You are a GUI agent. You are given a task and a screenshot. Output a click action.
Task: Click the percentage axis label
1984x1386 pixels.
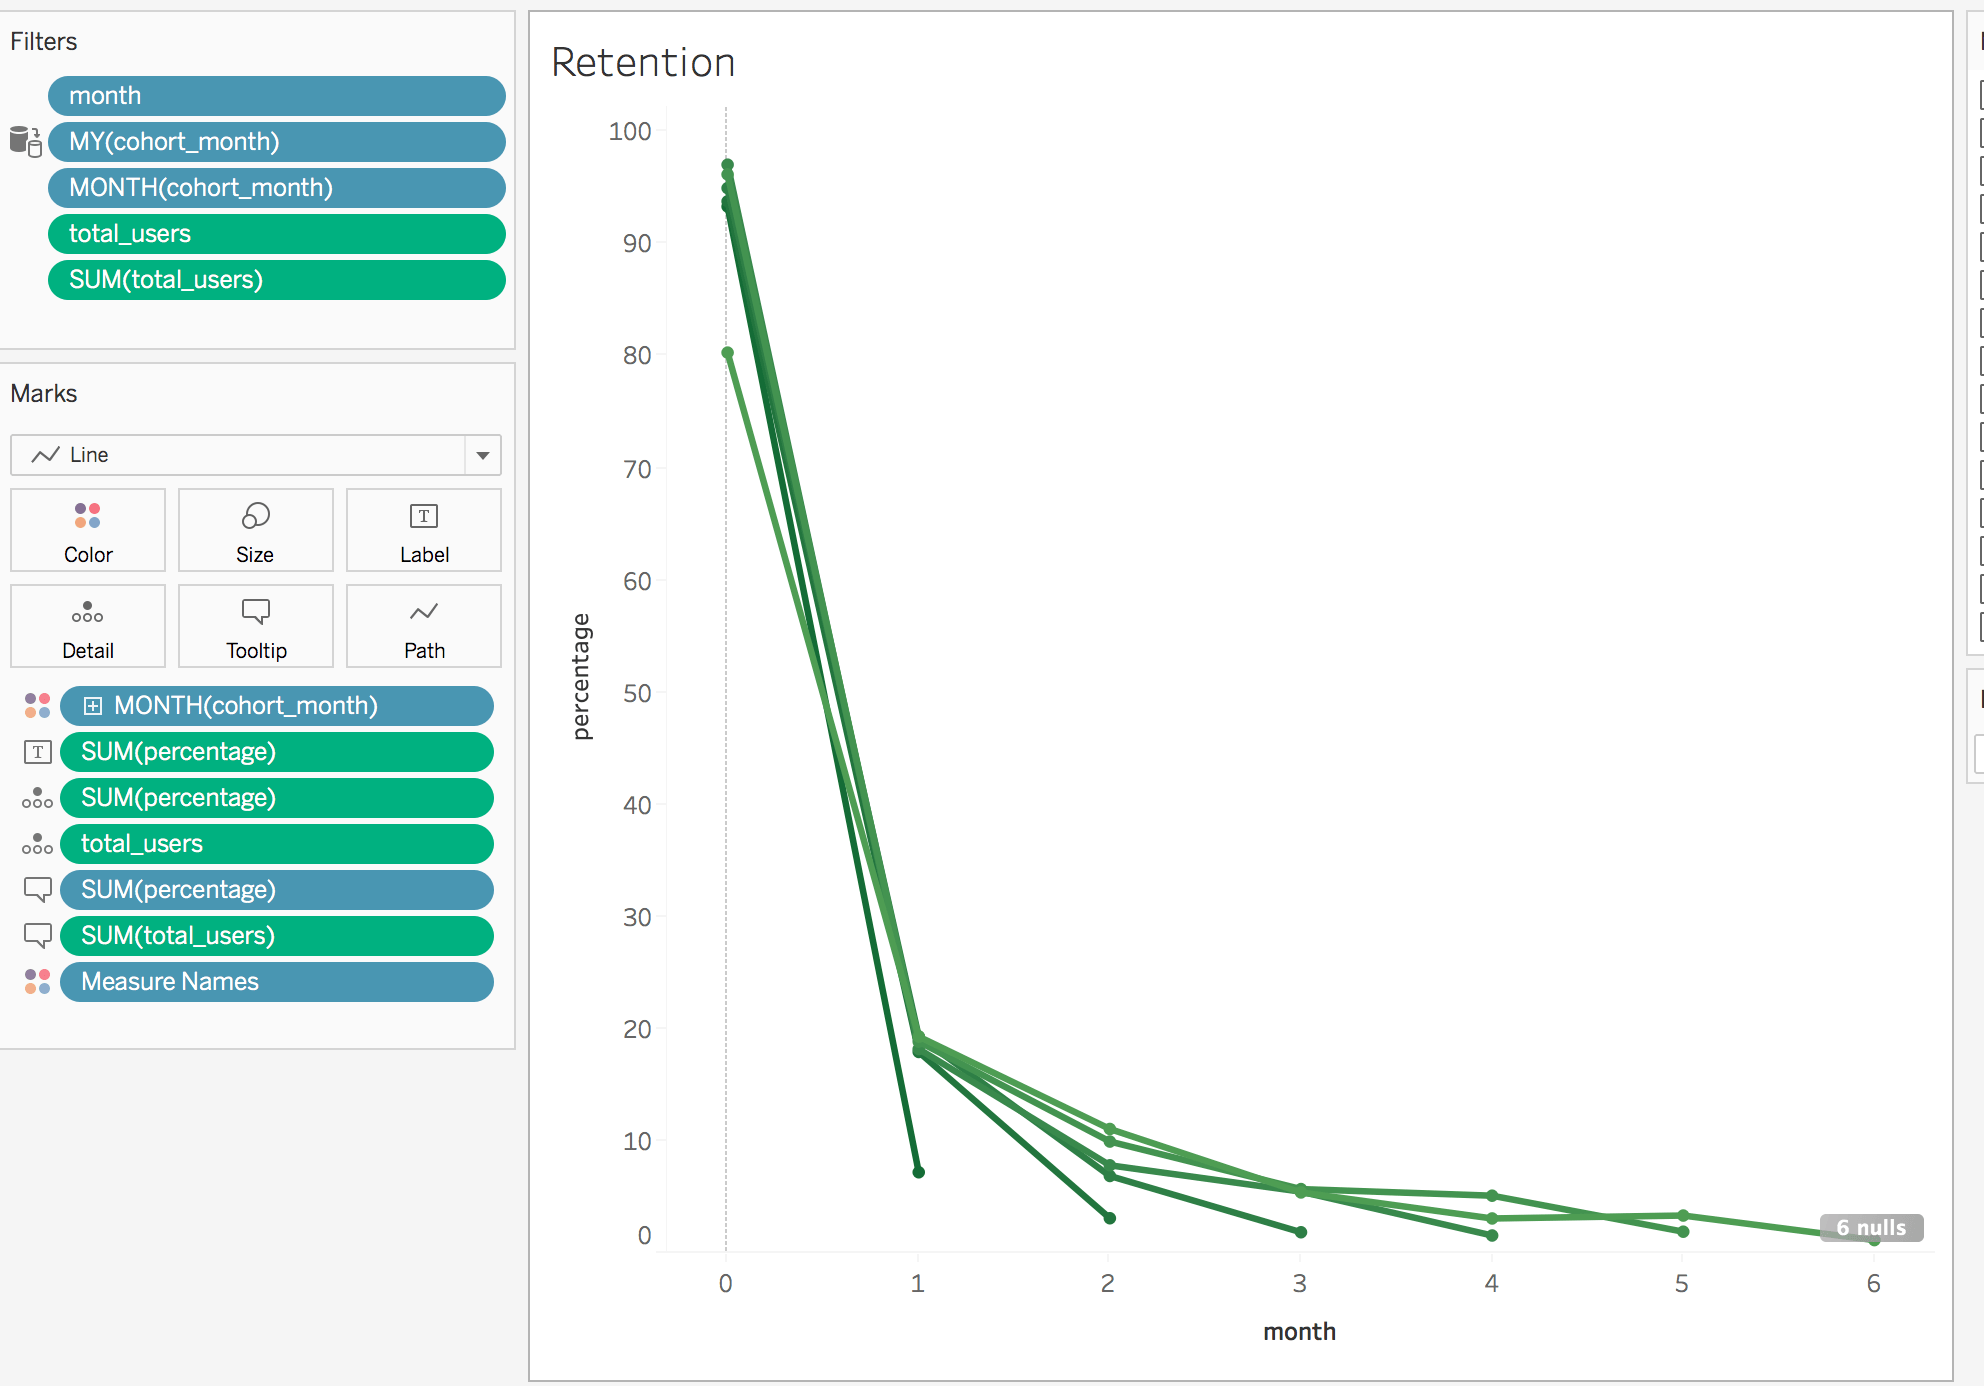pos(581,676)
